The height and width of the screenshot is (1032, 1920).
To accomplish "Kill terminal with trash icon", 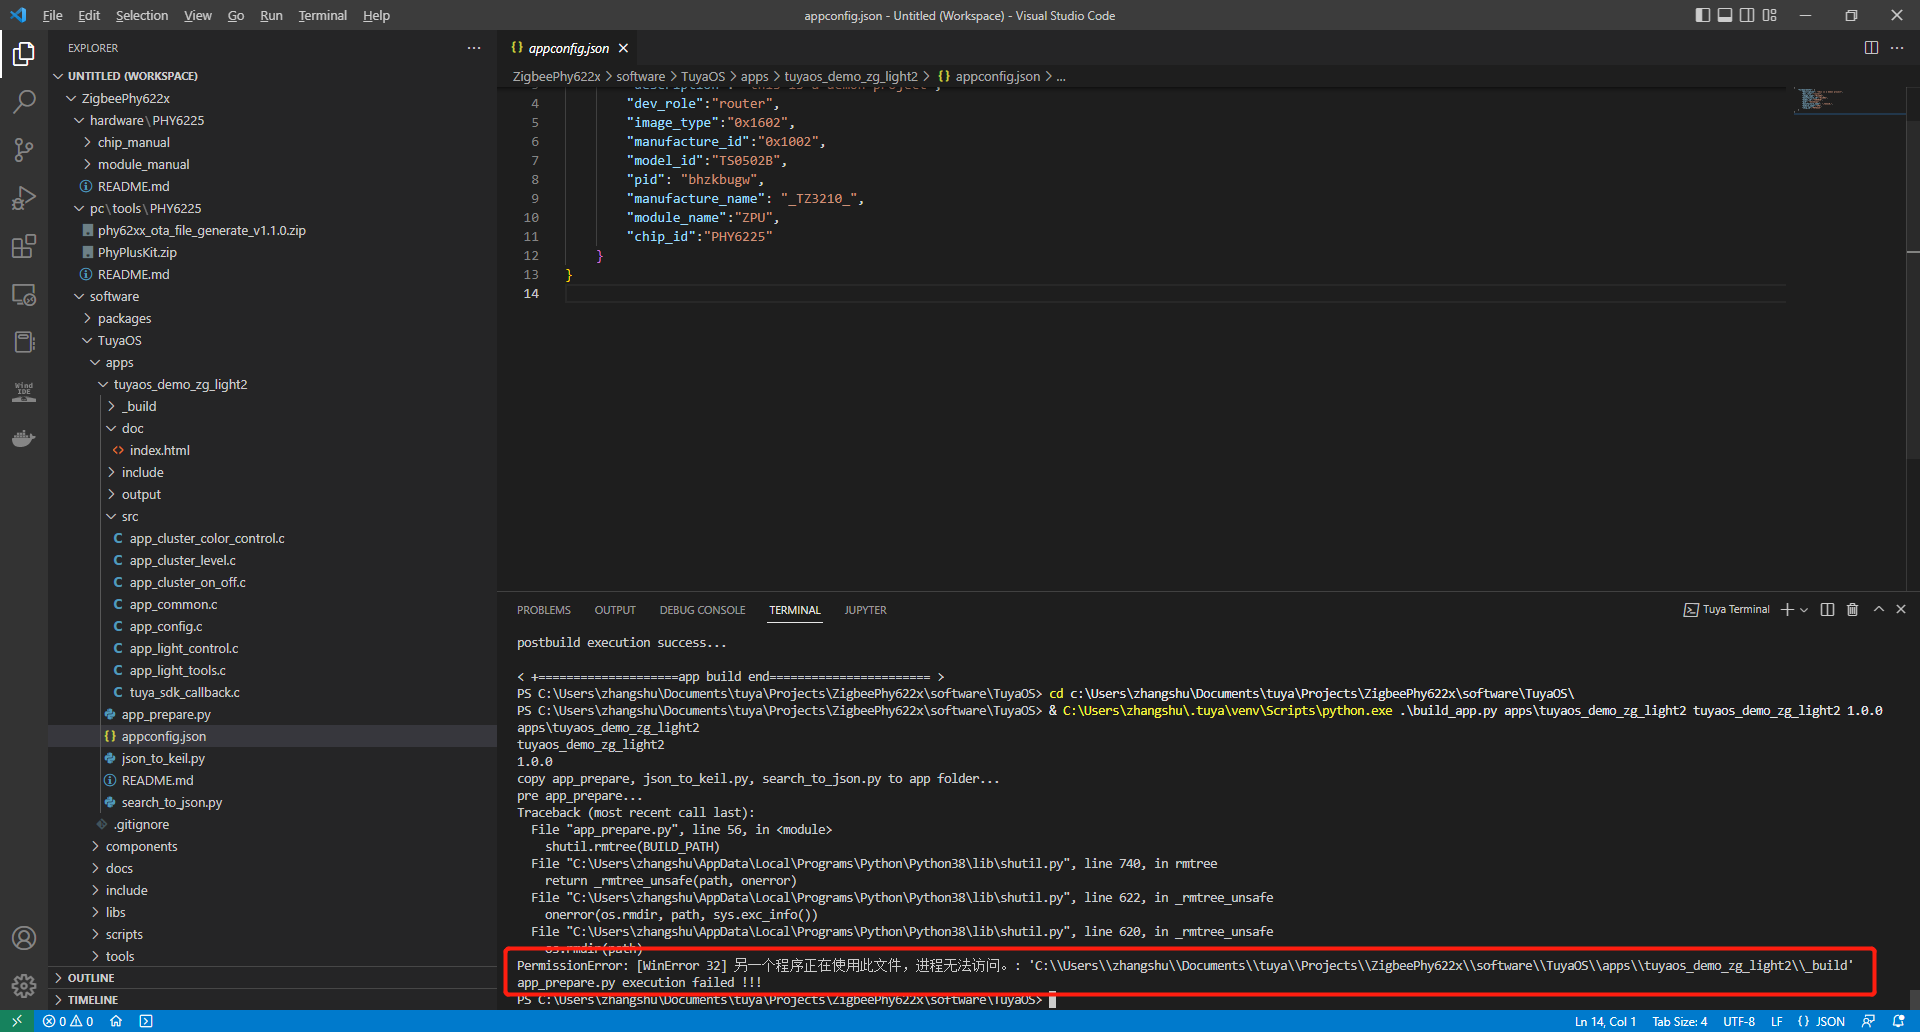I will [x=1852, y=610].
